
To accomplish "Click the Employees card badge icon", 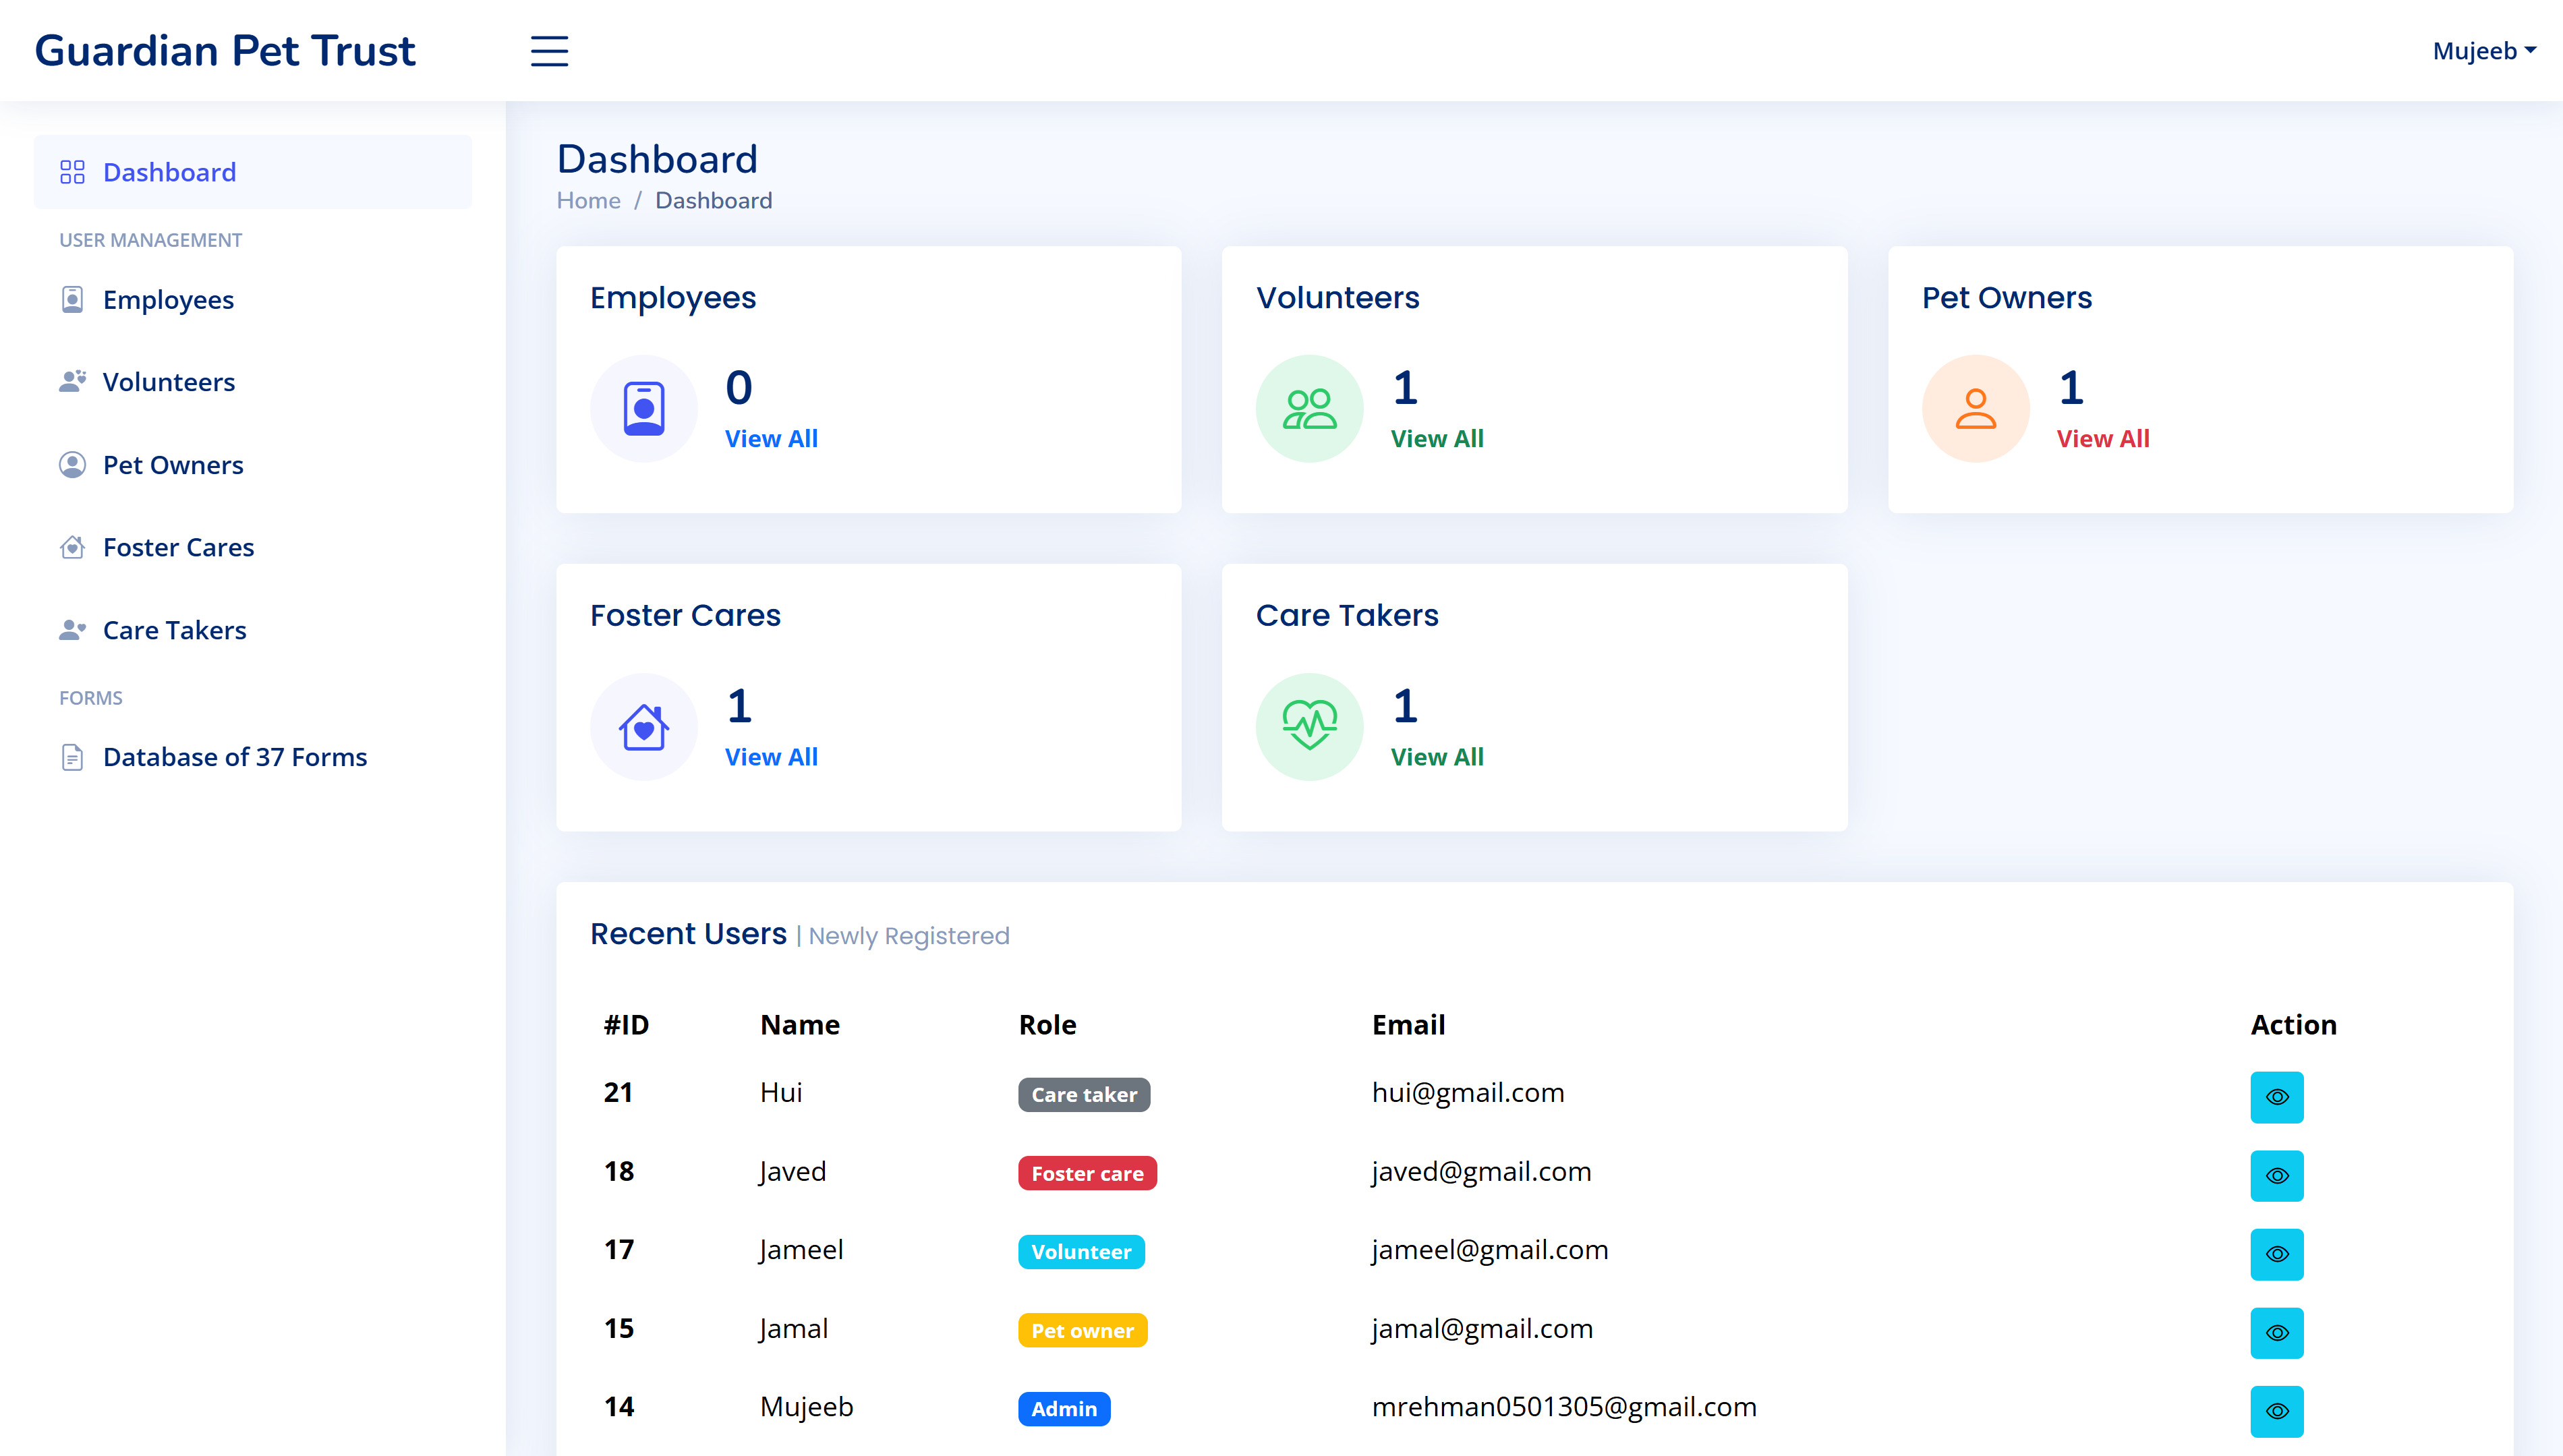I will click(644, 409).
